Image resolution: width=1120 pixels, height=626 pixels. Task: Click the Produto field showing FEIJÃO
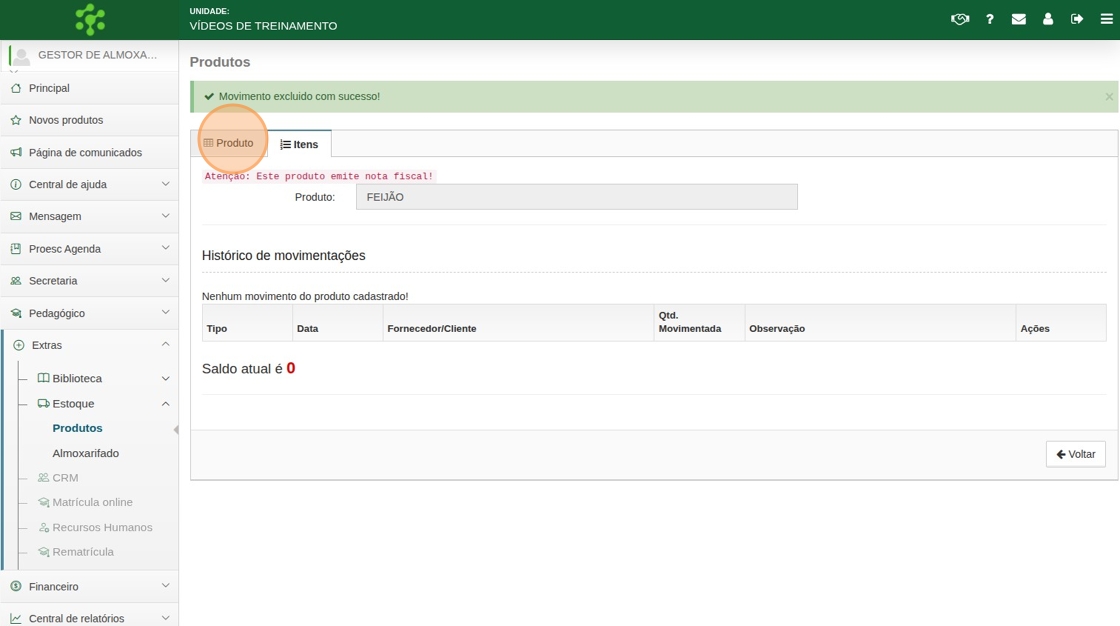576,197
